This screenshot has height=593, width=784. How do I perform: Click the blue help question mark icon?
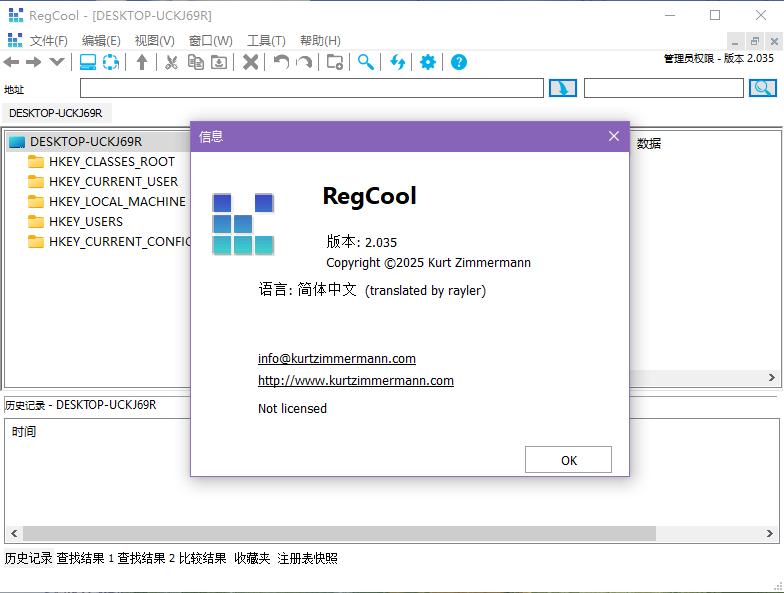pyautogui.click(x=459, y=62)
